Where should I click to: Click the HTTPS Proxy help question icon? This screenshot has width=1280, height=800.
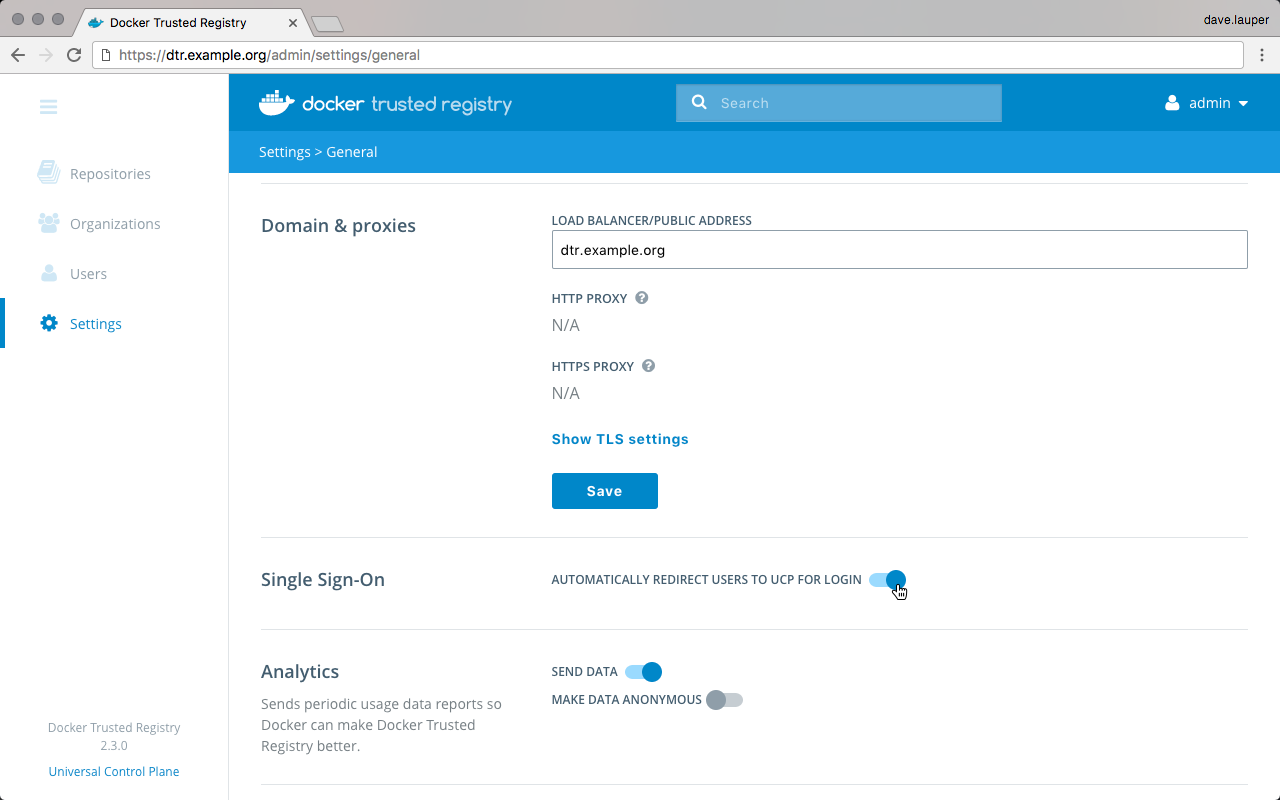coord(648,366)
